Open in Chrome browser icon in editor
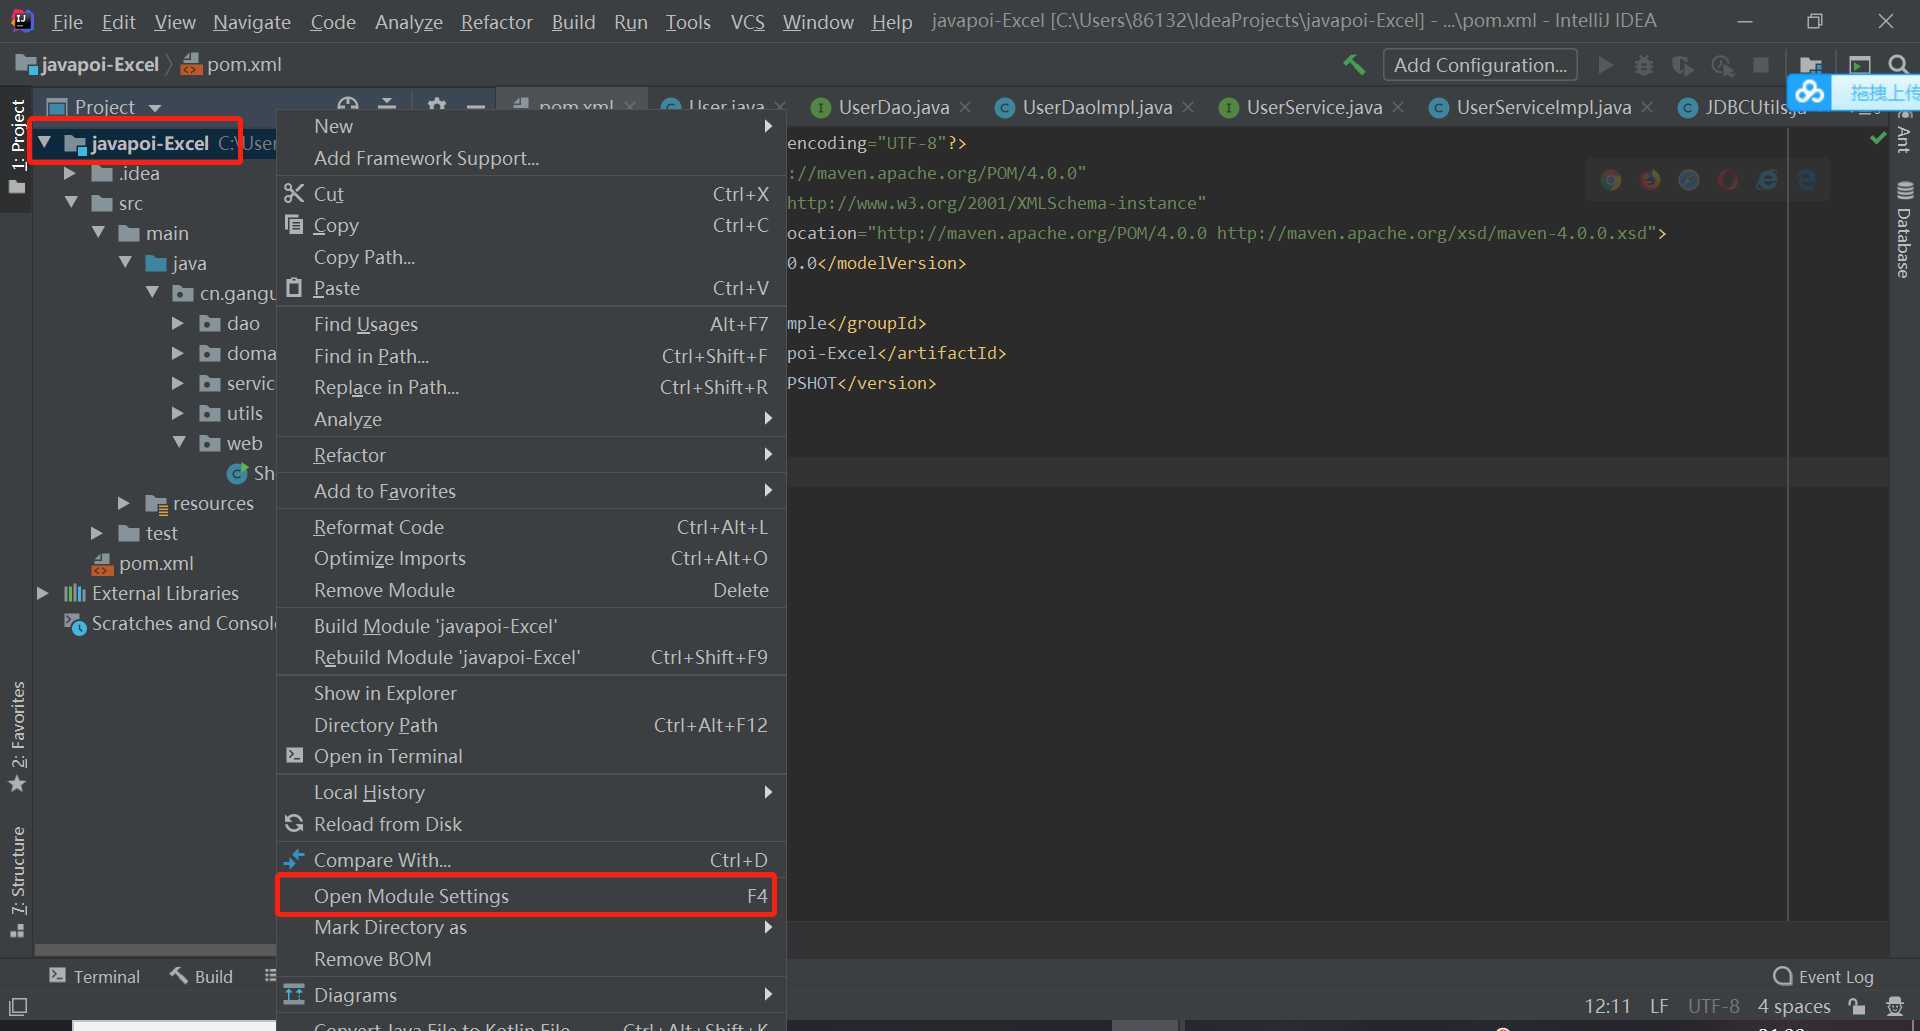1920x1031 pixels. 1611,180
